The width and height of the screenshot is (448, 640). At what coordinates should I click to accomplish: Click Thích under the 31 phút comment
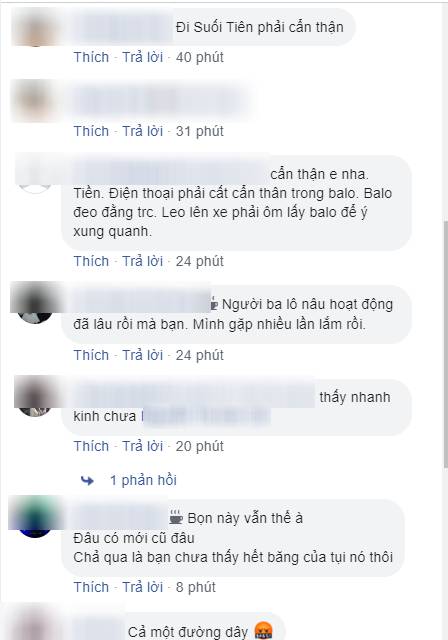[91, 131]
